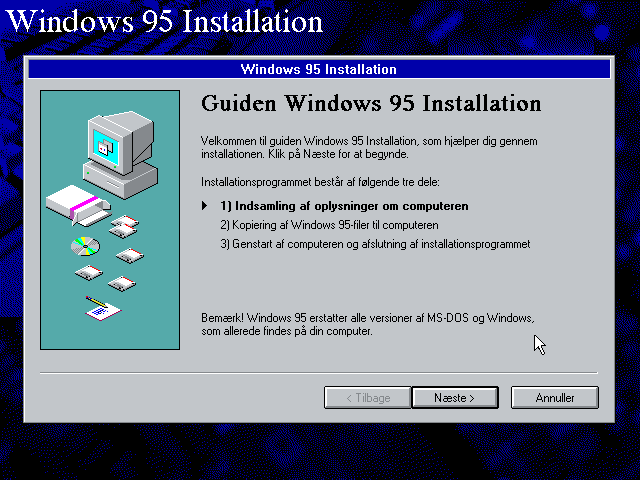Click the computer monitor illustration
640x480 pixels.
tap(120, 154)
